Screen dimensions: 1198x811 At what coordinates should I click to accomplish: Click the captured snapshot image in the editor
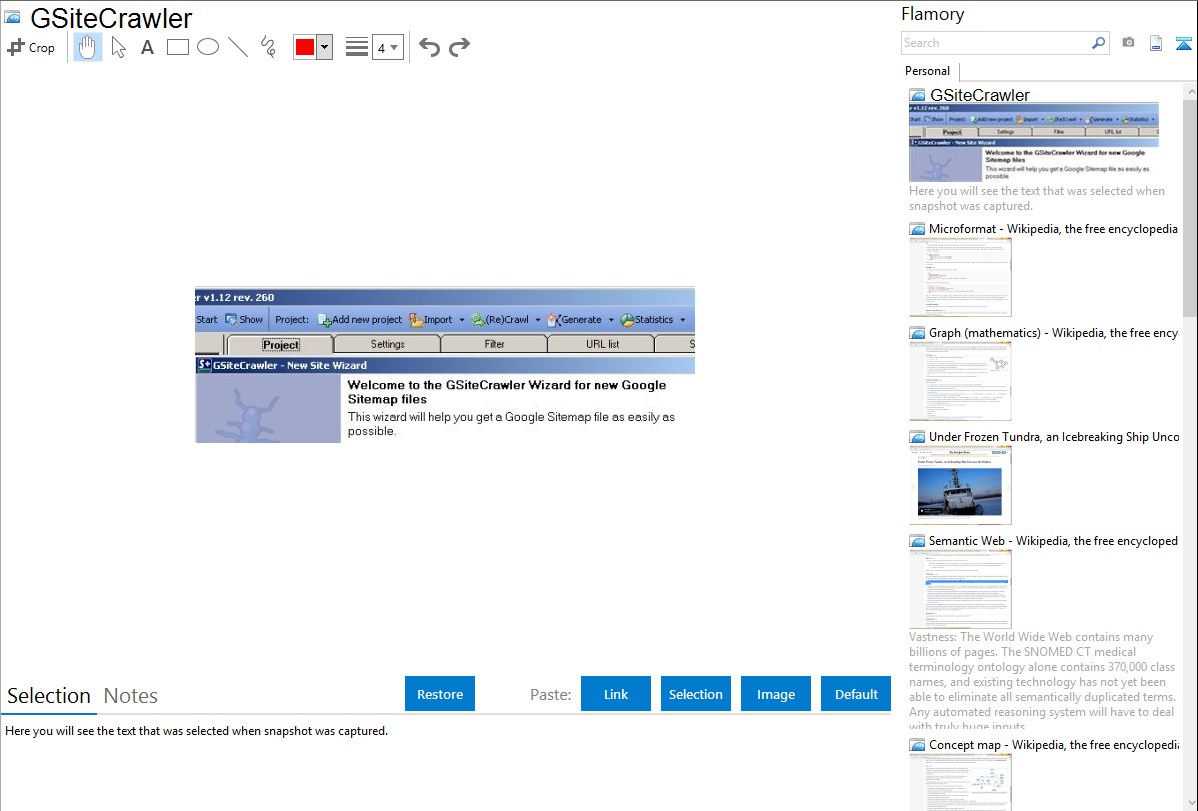(x=445, y=365)
